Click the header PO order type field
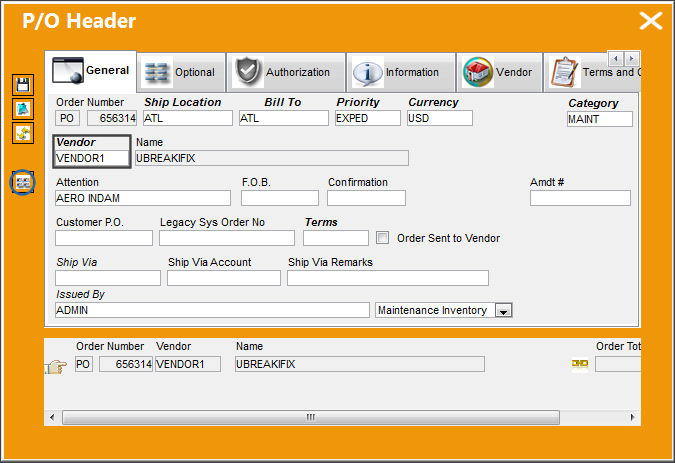675x463 pixels. point(68,118)
